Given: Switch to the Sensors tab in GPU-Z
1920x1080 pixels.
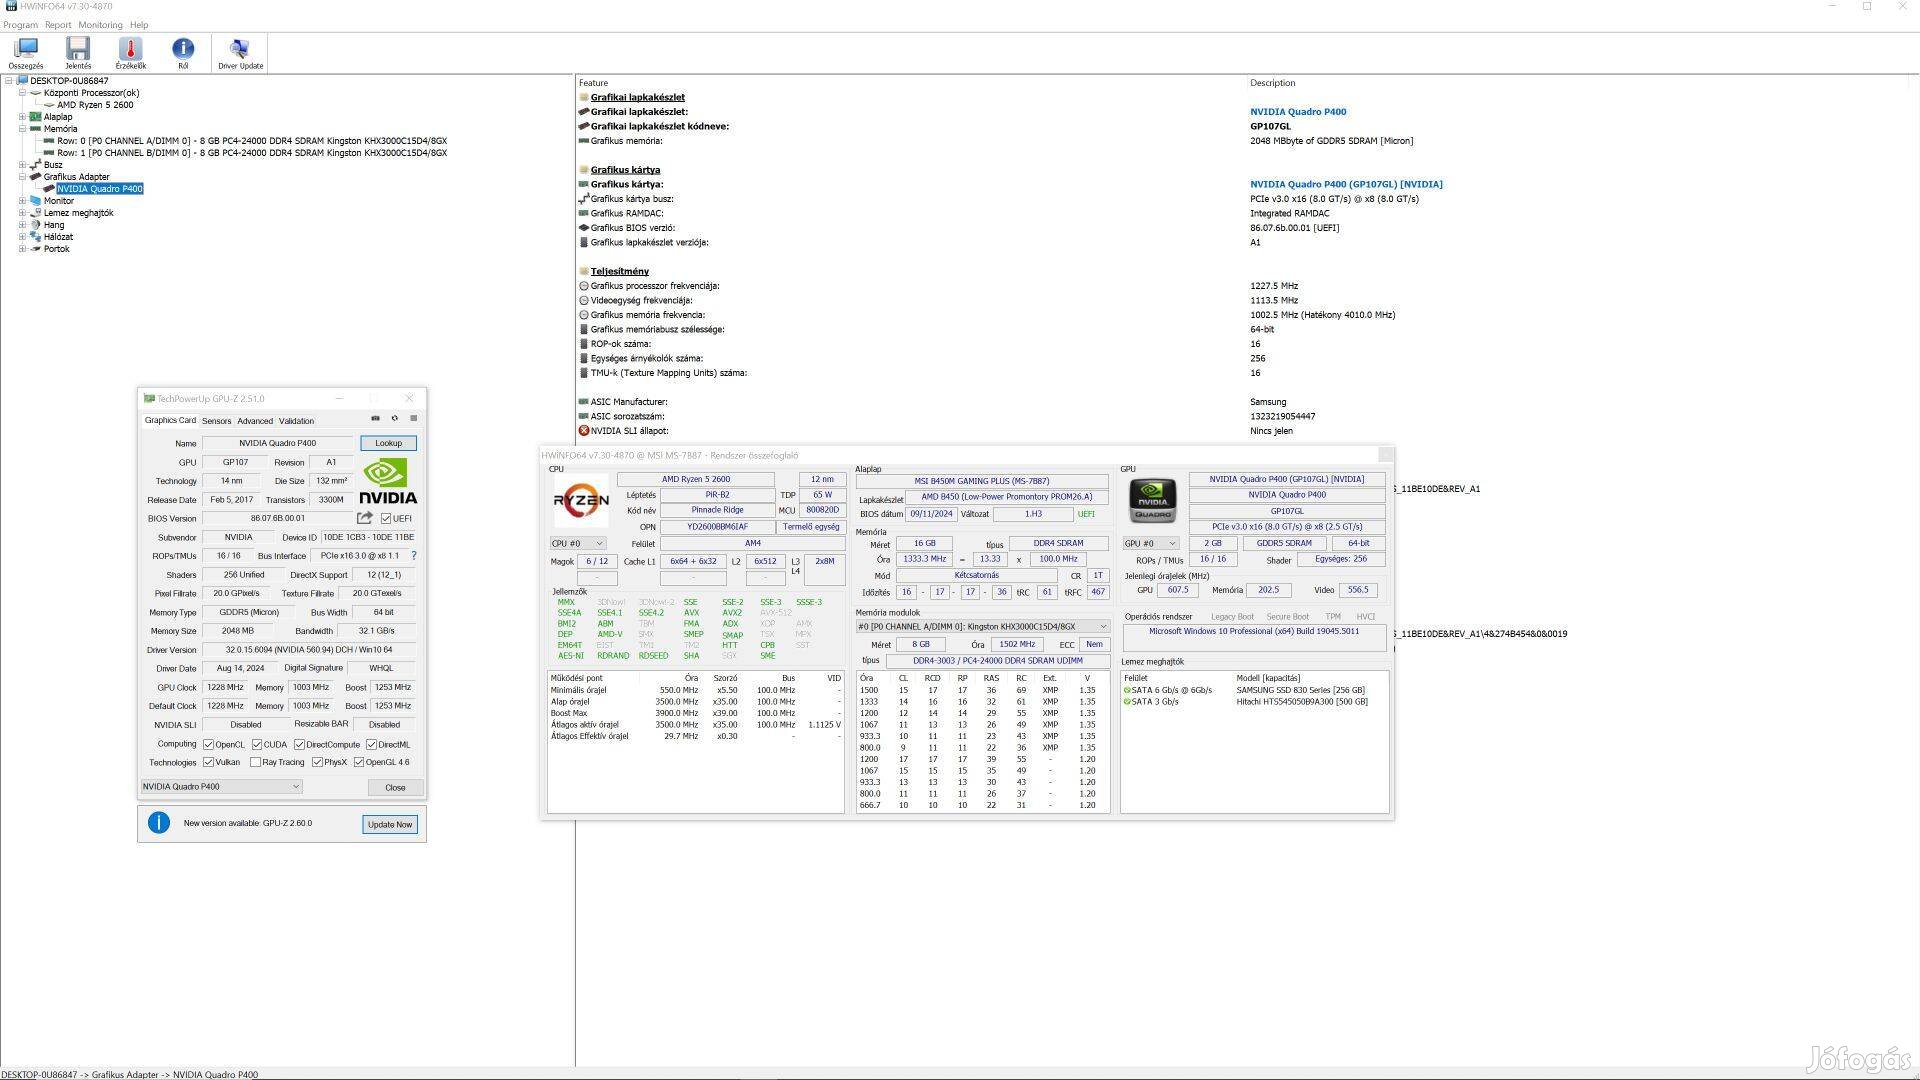Looking at the screenshot, I should (216, 421).
